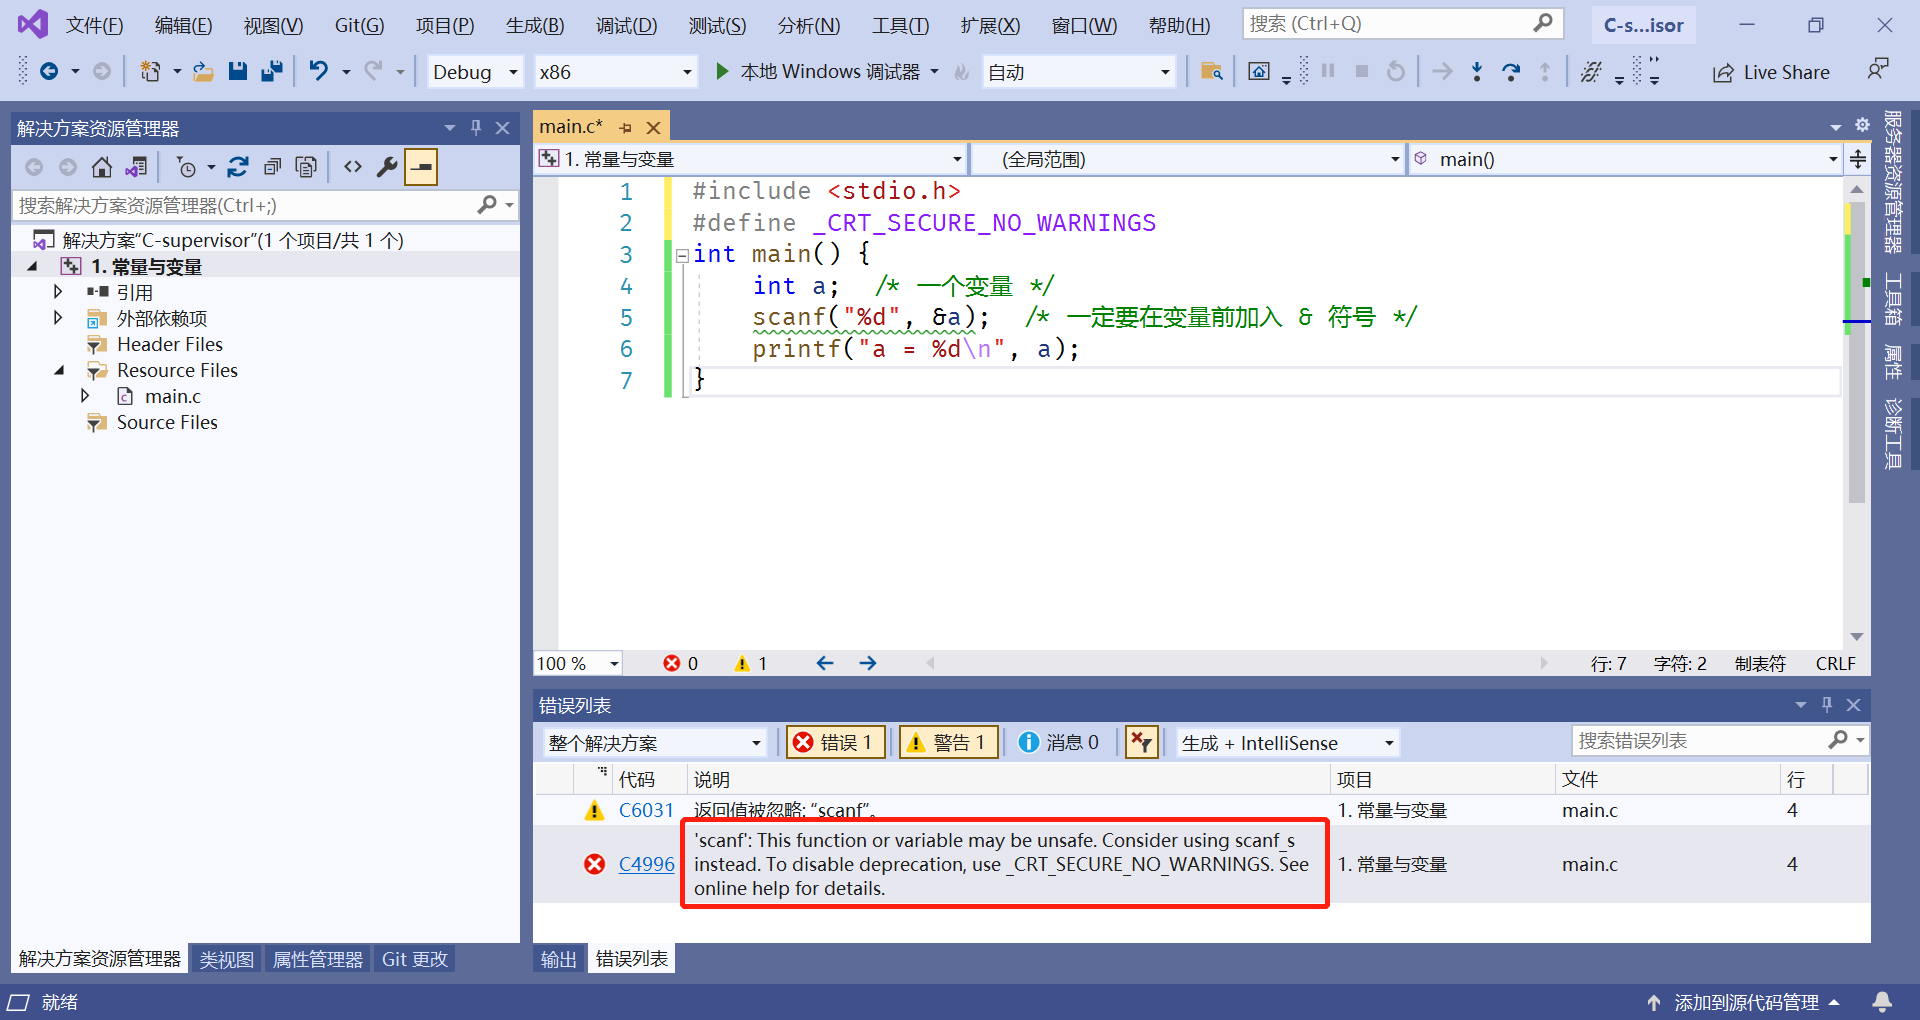Viewport: 1920px width, 1020px height.
Task: Click the New Project icon
Action: [150, 71]
